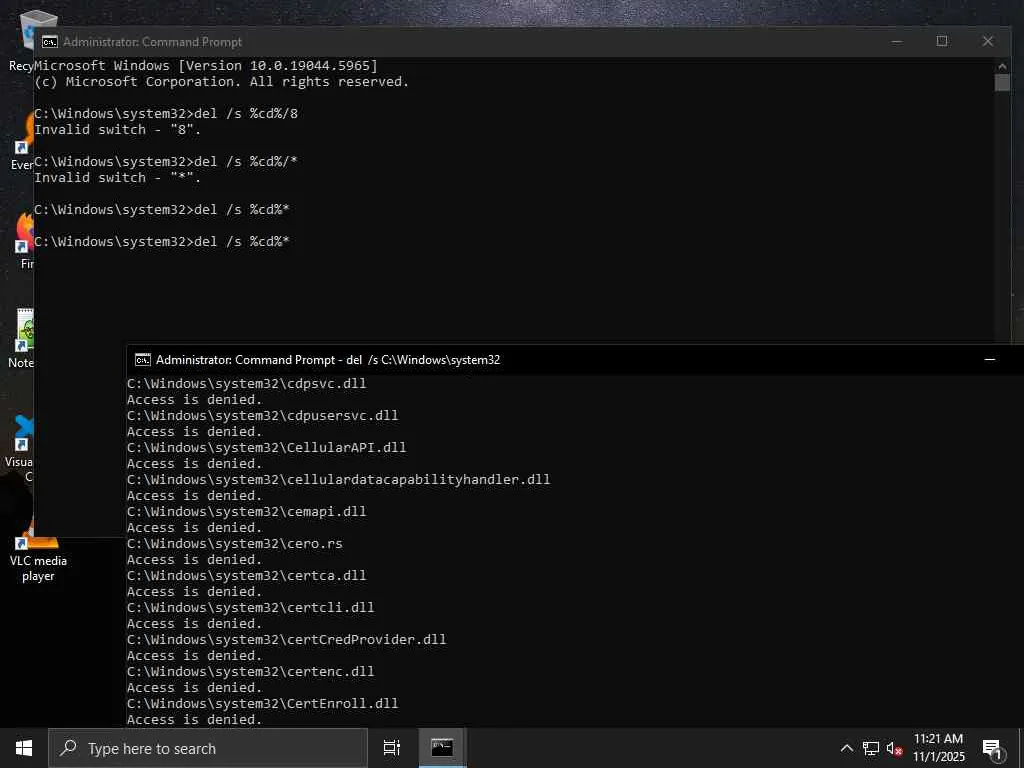Click the path line ending cdpusersvc.dll
This screenshot has height=768, width=1024.
(263, 415)
